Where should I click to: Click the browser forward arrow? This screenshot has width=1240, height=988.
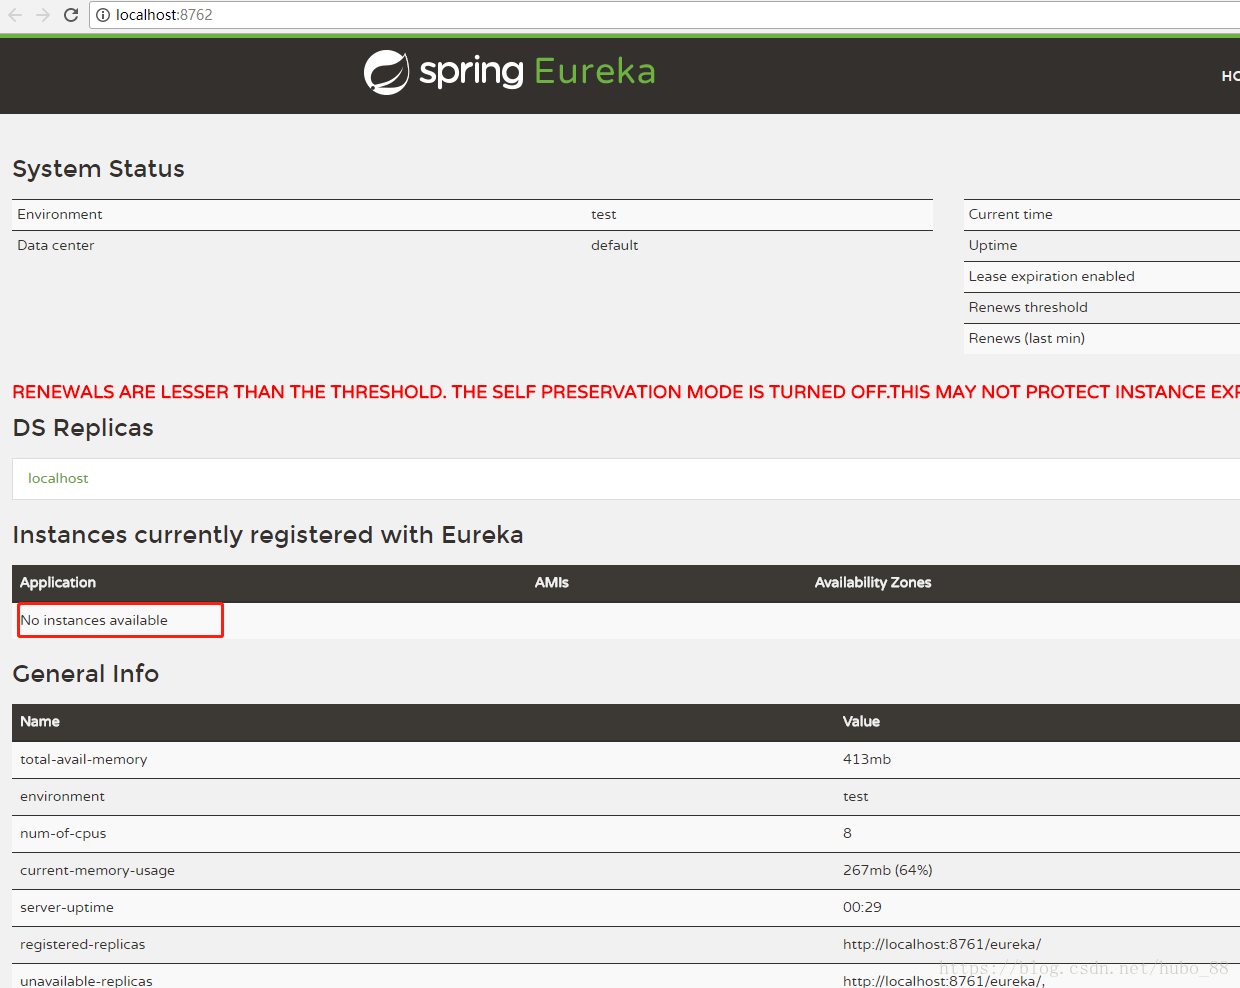pos(42,15)
